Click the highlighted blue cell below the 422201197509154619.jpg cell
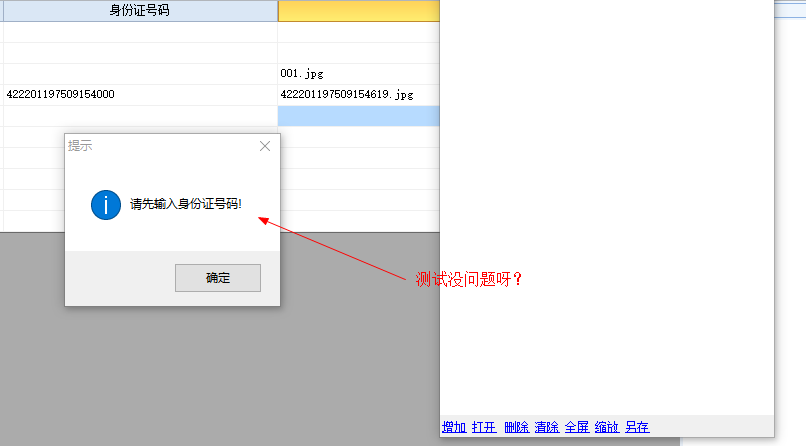Screen dimensions: 806x446 [359, 116]
